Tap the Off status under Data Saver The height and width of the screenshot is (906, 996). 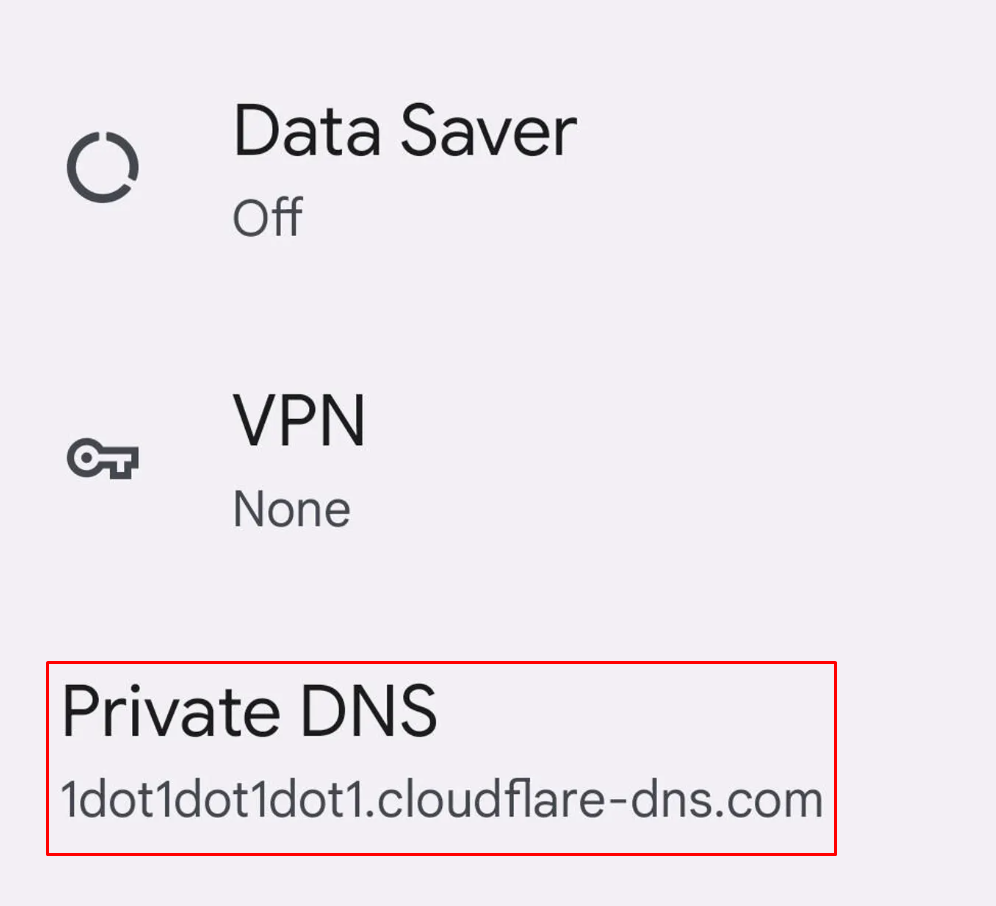click(x=268, y=217)
